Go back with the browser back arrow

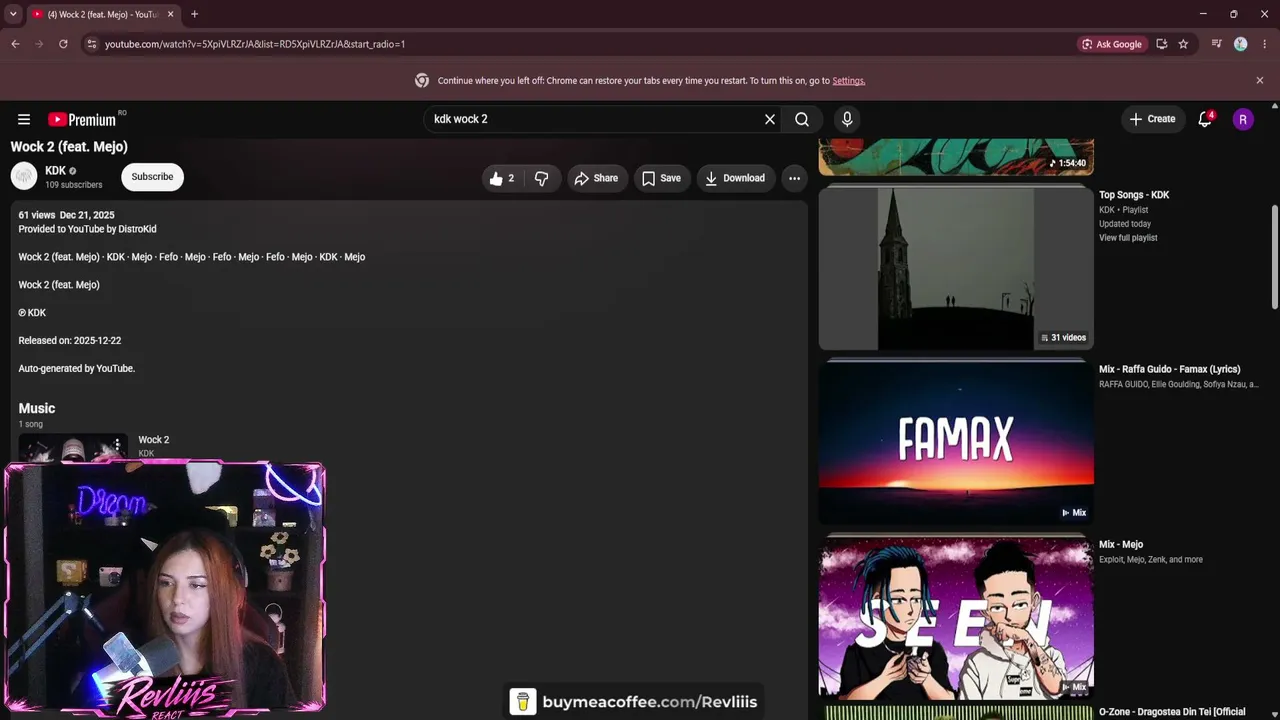[15, 44]
